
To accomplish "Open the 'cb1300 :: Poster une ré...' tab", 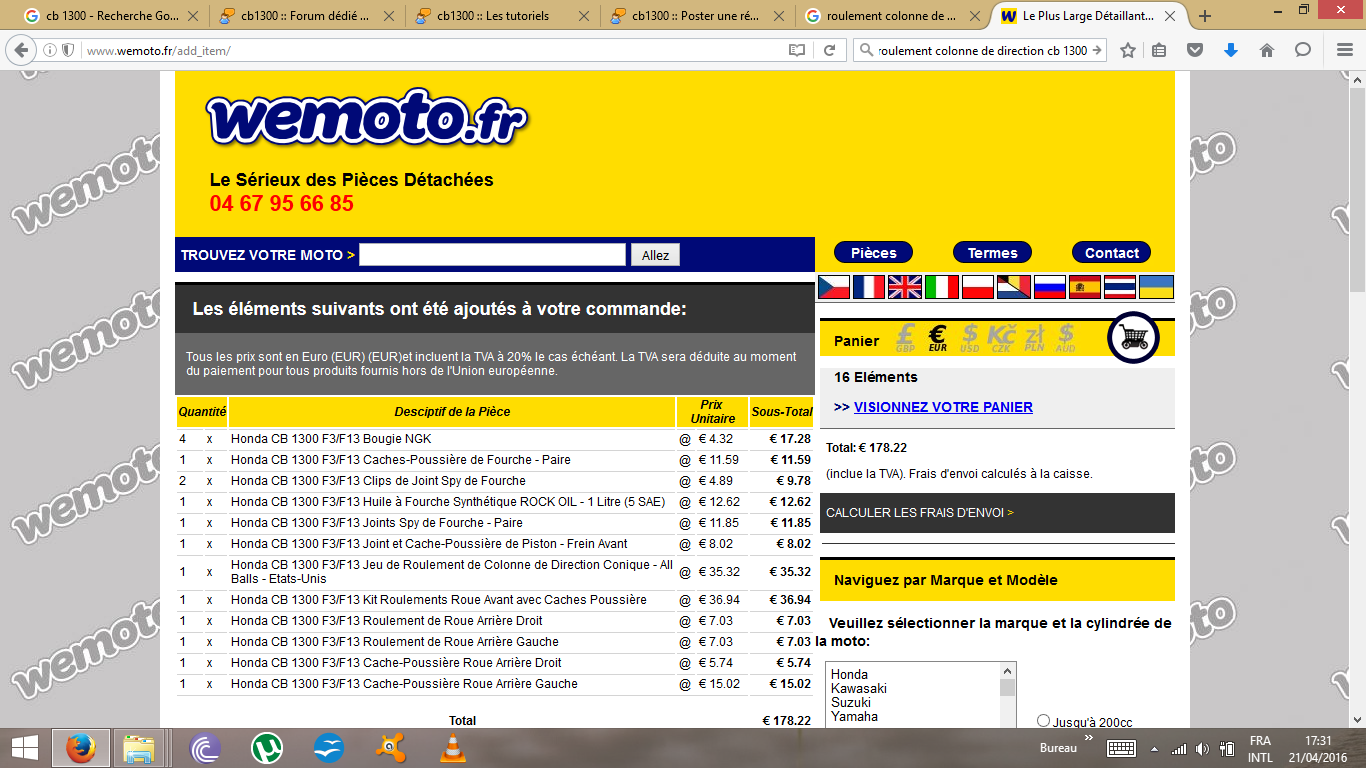I will 696,16.
